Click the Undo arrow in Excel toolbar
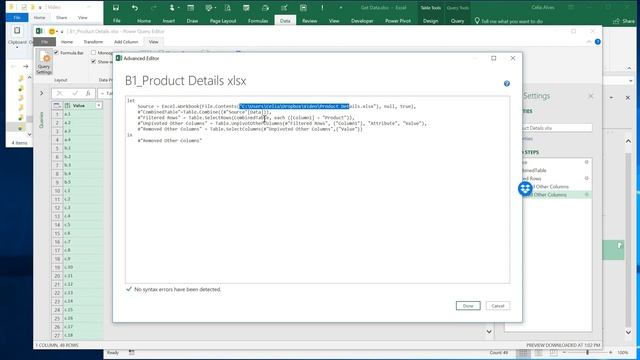The image size is (640, 360). (135, 8)
